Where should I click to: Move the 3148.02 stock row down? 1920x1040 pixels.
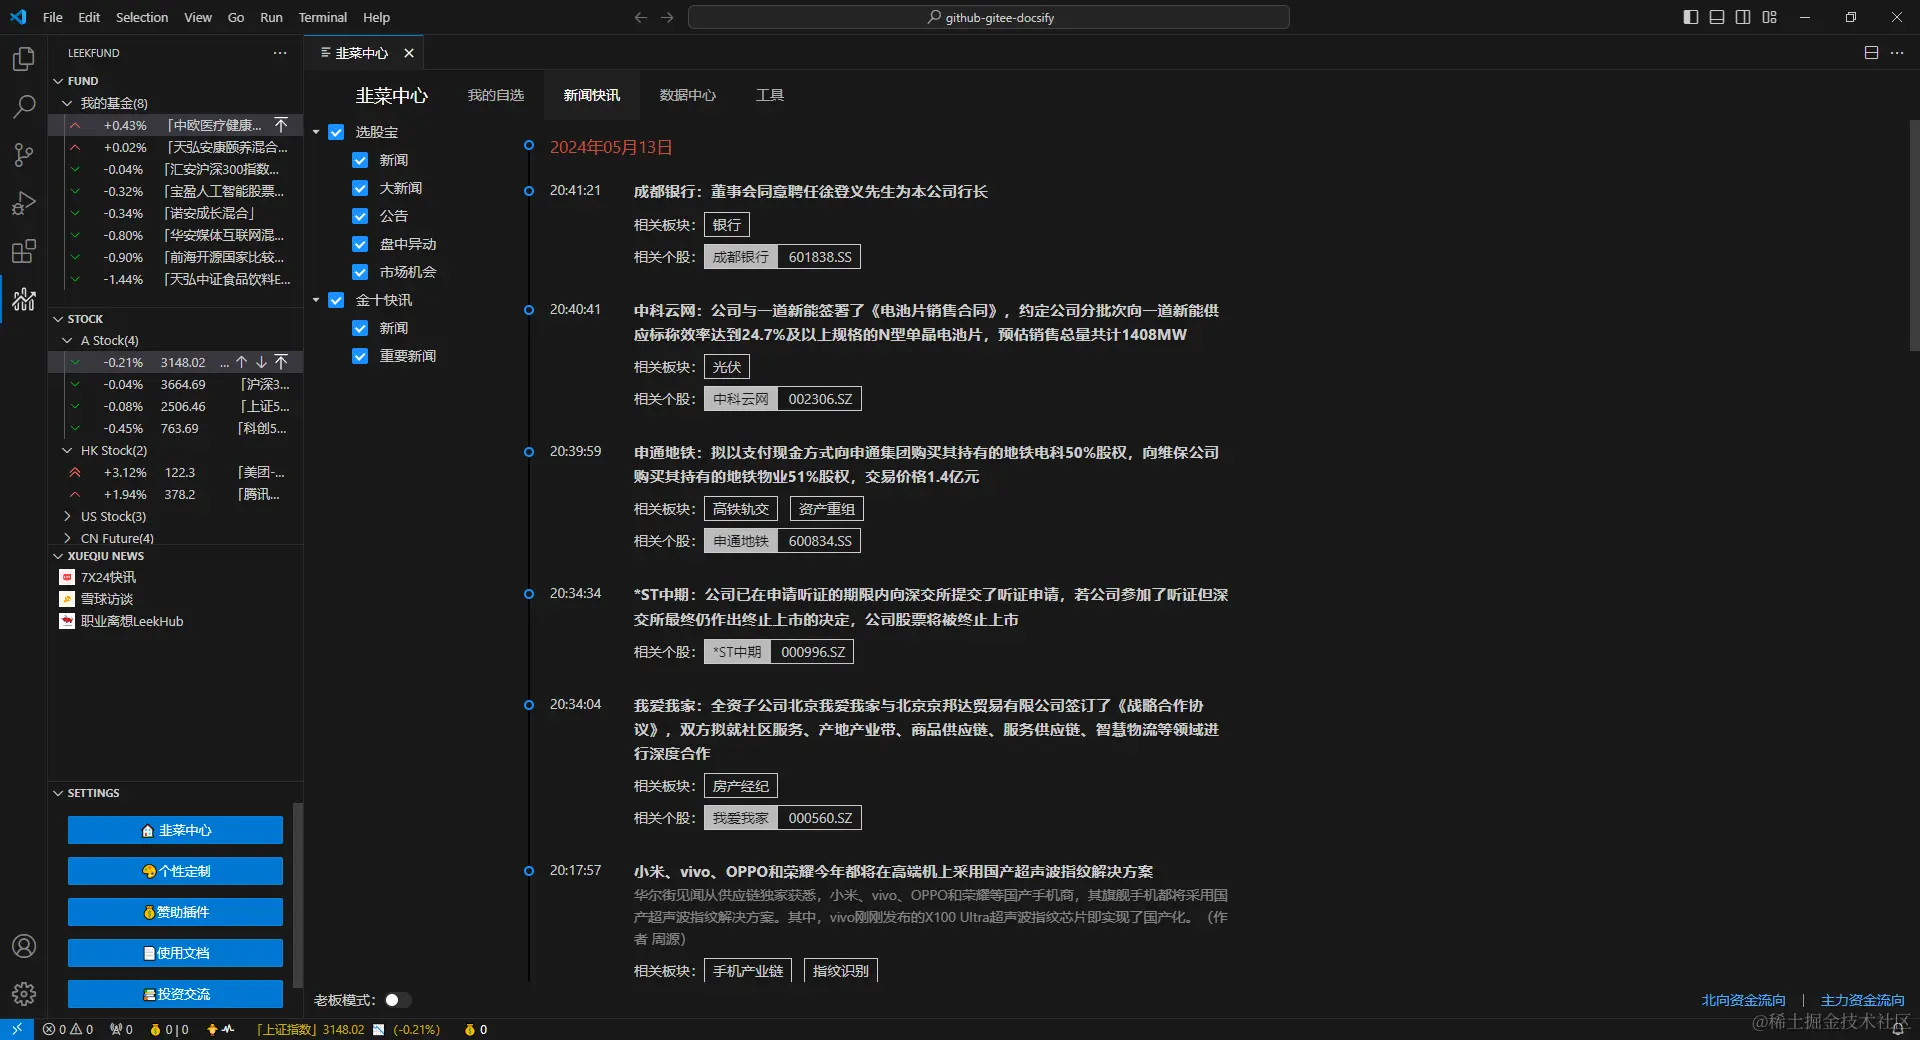click(261, 362)
